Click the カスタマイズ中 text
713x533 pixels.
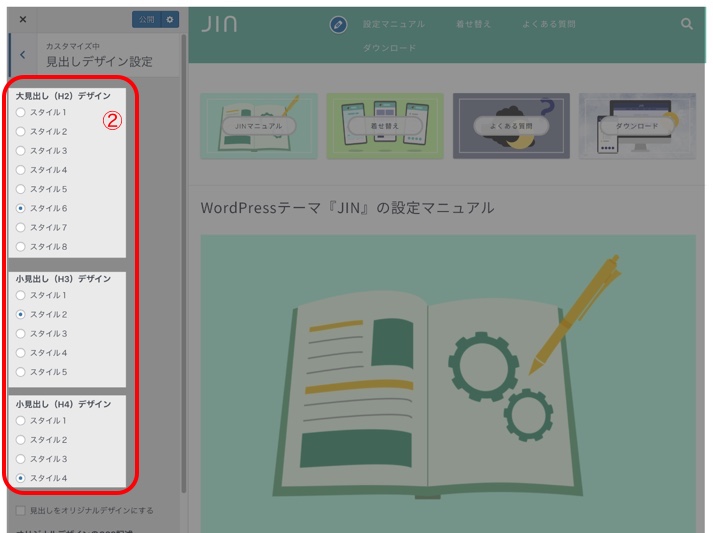point(73,46)
